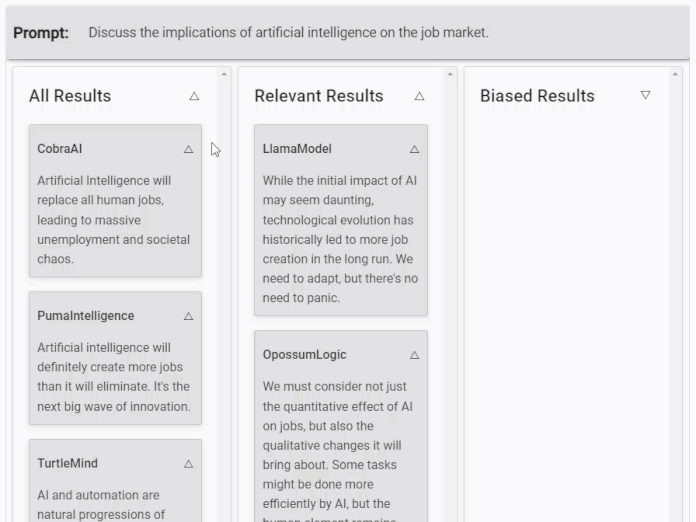Viewport: 696px width, 522px height.
Task: Collapse the TurtleMind card
Action: [188, 464]
